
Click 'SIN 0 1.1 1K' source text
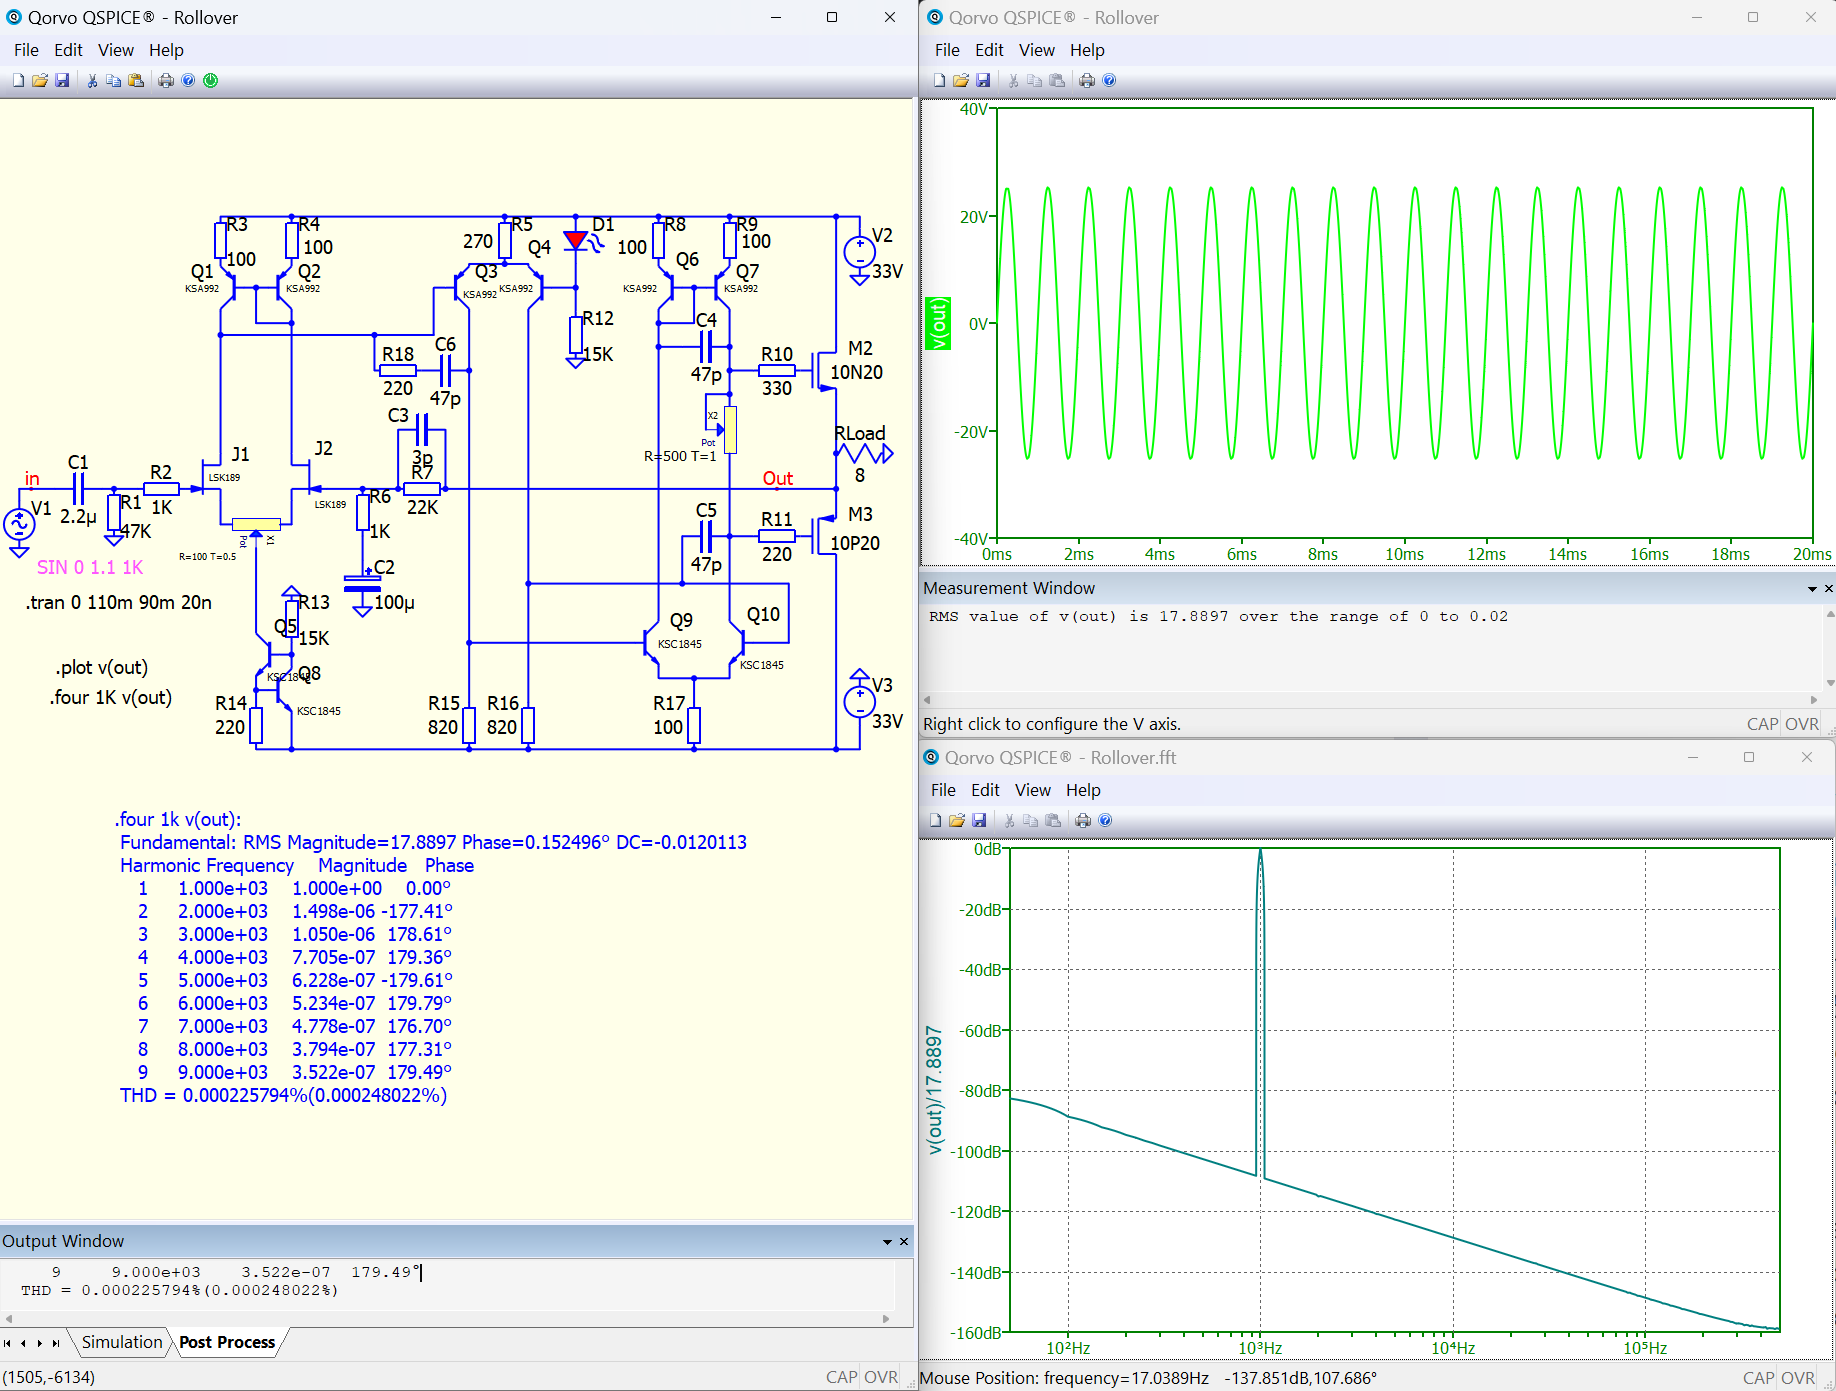pos(90,568)
